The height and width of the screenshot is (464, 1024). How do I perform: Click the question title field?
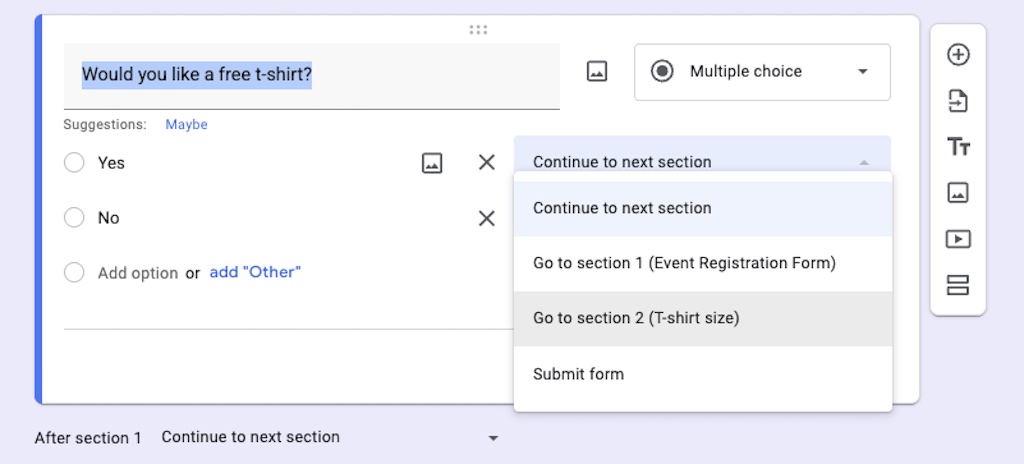click(x=312, y=76)
